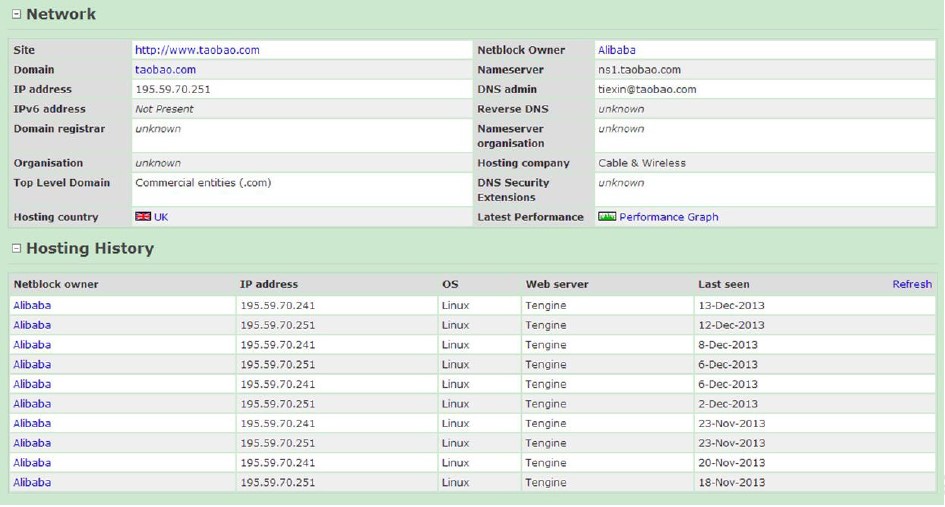Select the Reverse DNS unknown value
945x507 pixels.
point(621,109)
